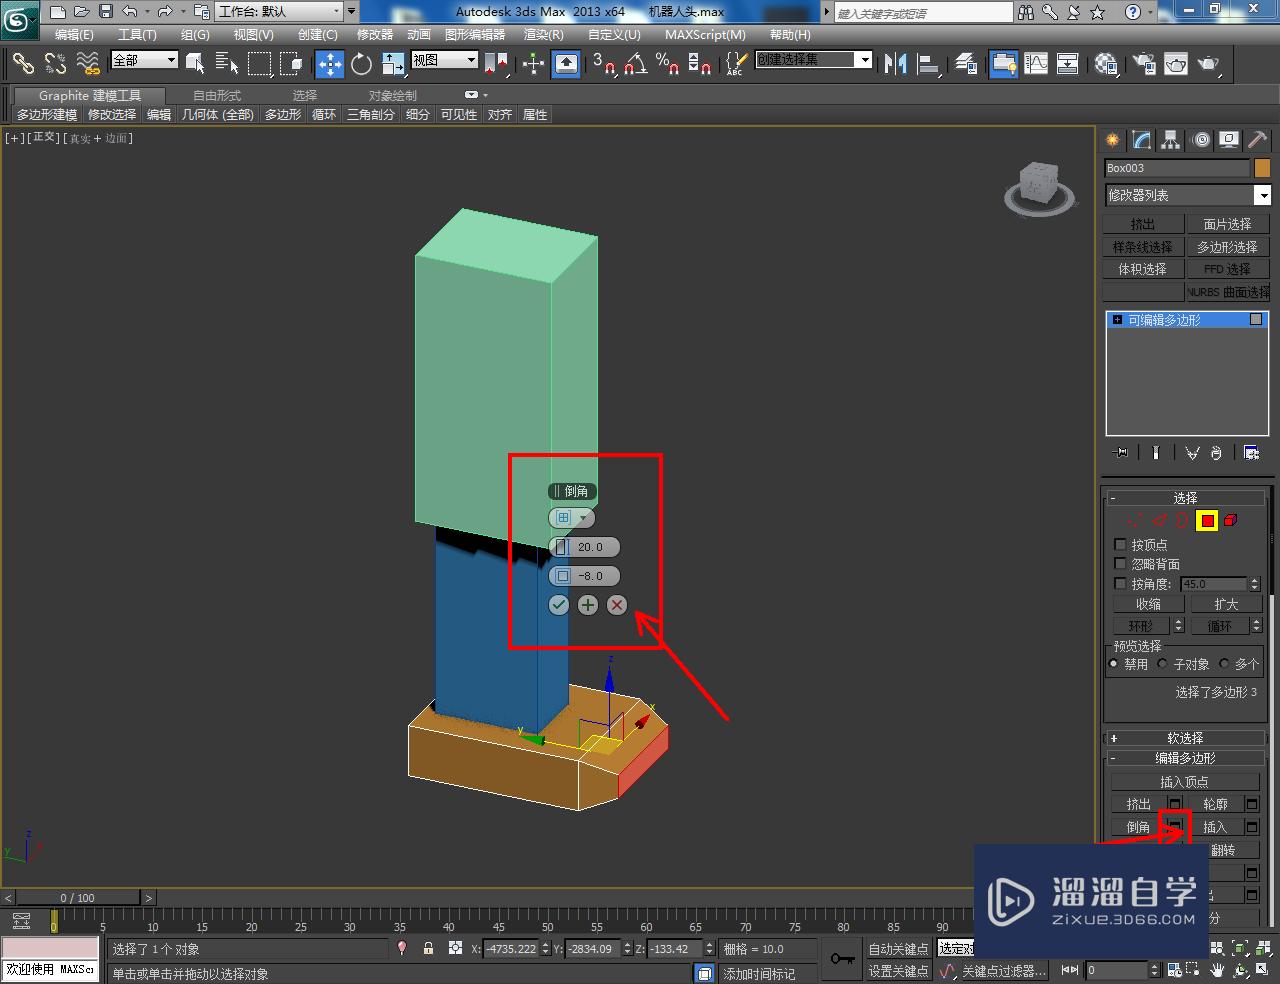Select Element sub-object level icon

[x=1231, y=520]
